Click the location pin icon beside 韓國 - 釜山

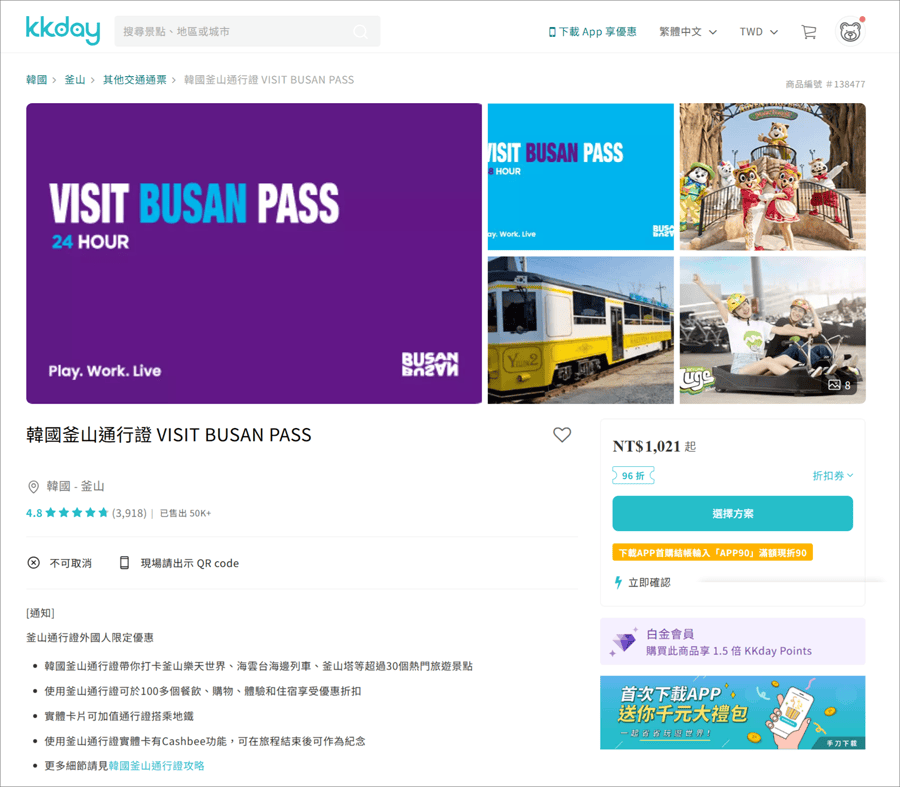[33, 487]
